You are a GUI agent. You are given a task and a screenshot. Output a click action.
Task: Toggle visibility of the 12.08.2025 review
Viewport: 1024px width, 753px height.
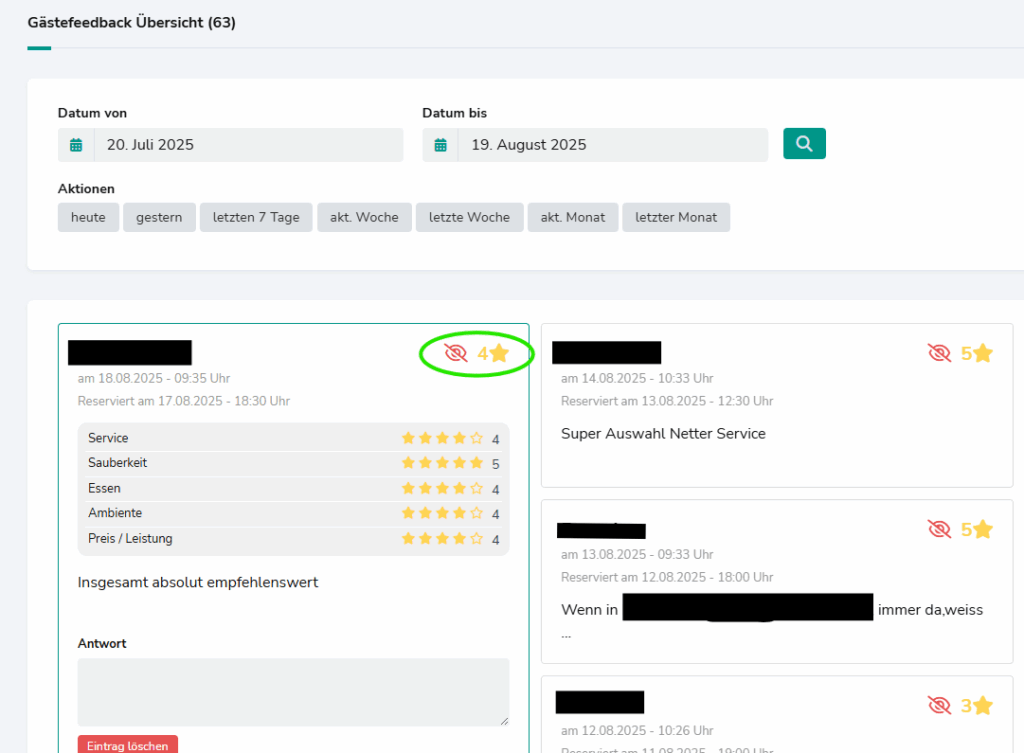(x=939, y=706)
